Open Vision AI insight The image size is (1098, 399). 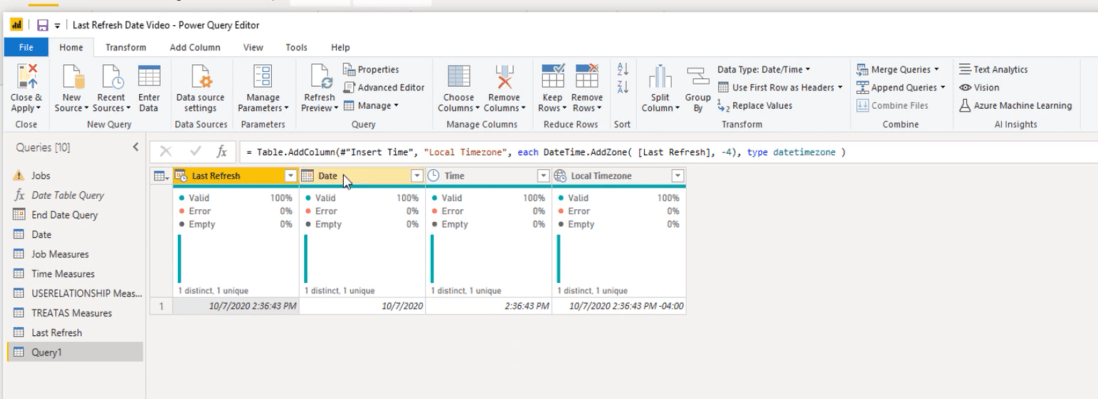point(979,88)
